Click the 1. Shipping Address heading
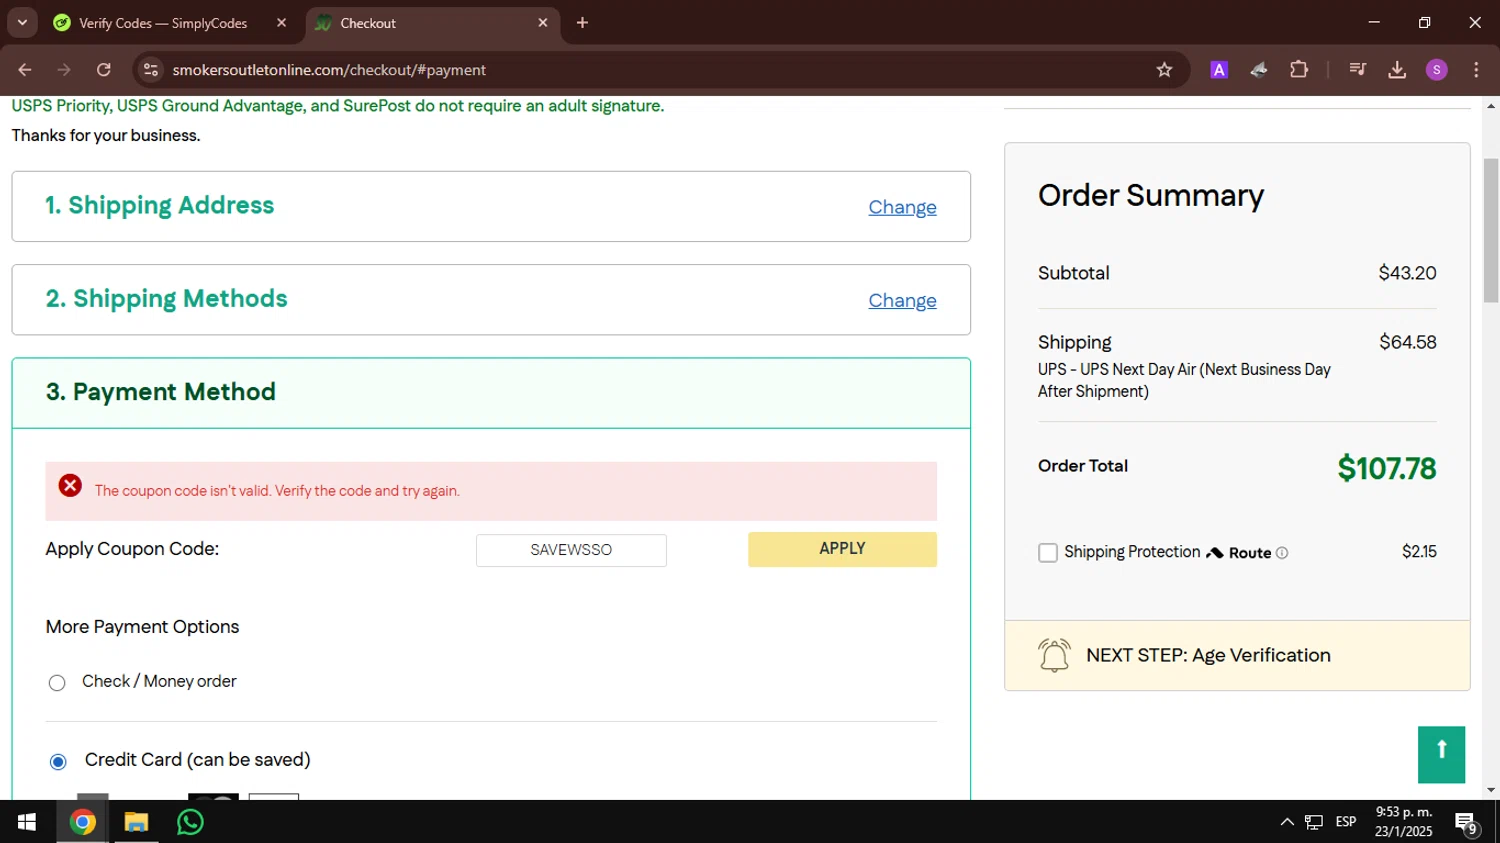Image resolution: width=1500 pixels, height=843 pixels. [x=159, y=205]
